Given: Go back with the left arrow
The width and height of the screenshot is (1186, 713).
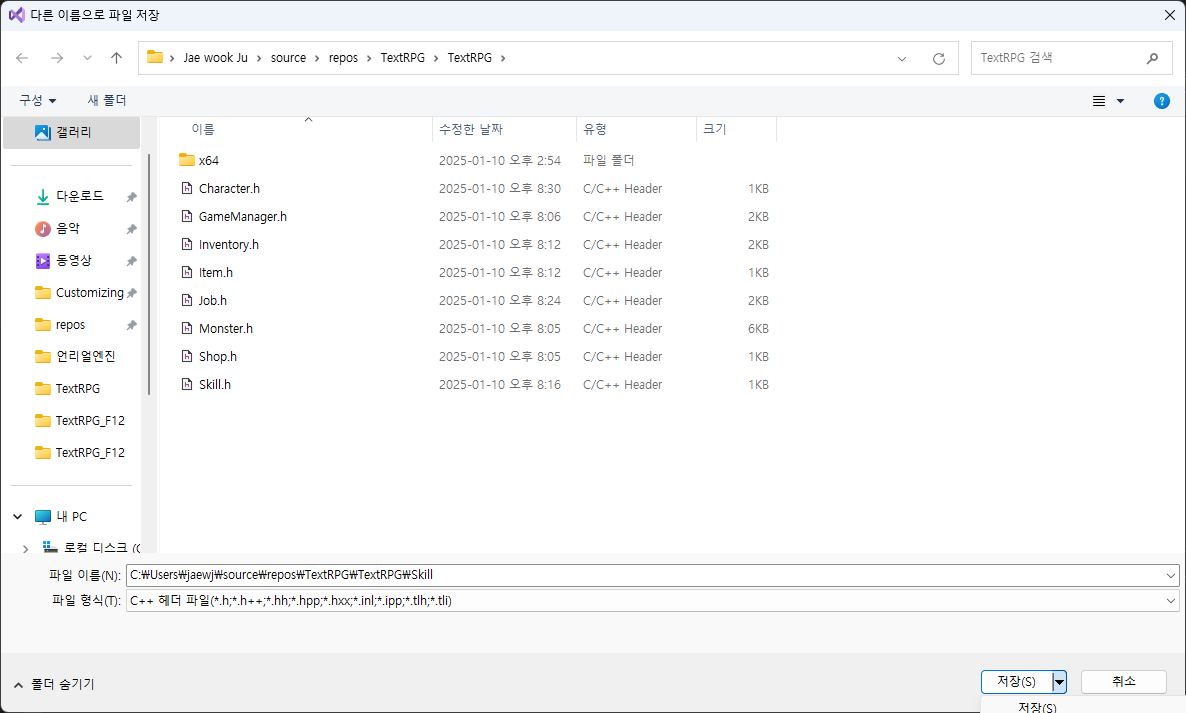Looking at the screenshot, I should tap(22, 58).
